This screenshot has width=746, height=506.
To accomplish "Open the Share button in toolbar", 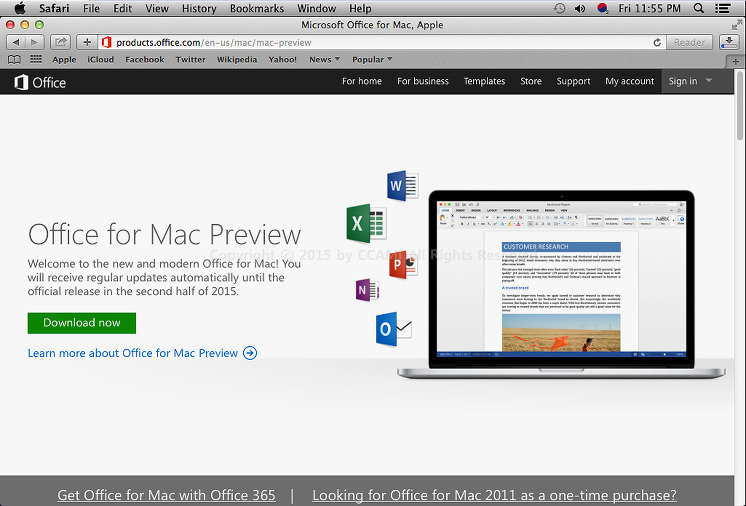I will pos(60,42).
